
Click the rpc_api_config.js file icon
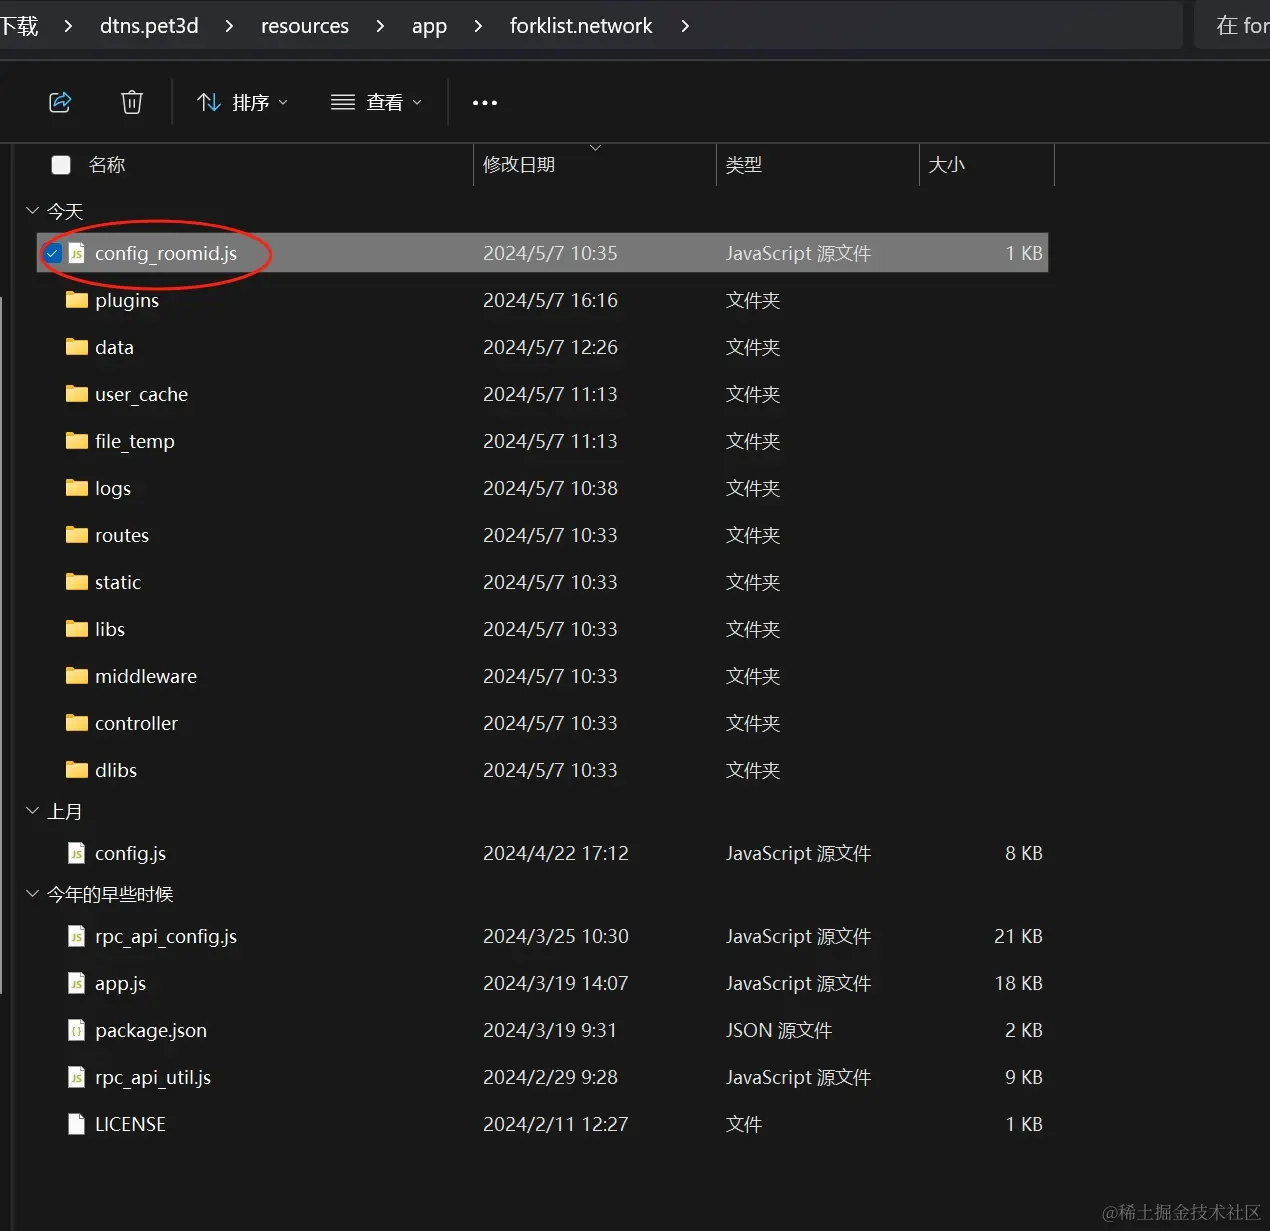click(76, 936)
